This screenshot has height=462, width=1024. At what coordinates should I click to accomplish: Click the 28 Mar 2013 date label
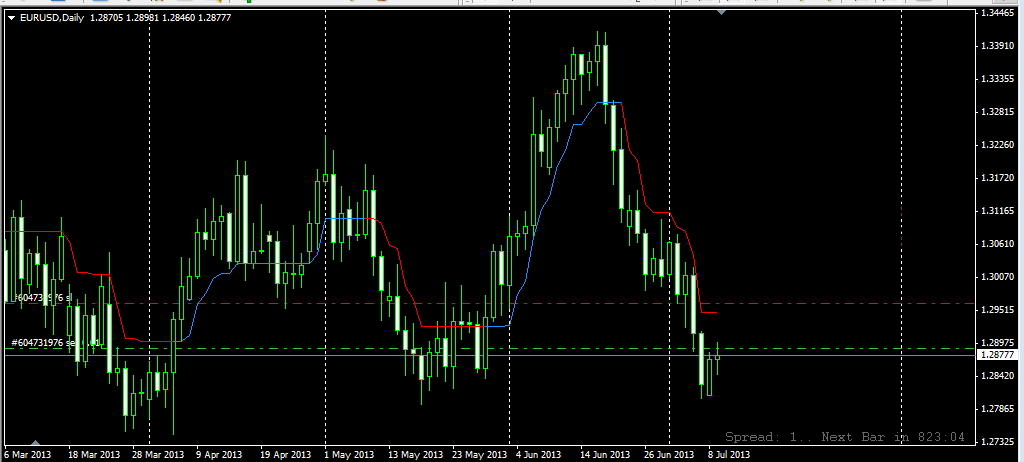click(x=158, y=454)
